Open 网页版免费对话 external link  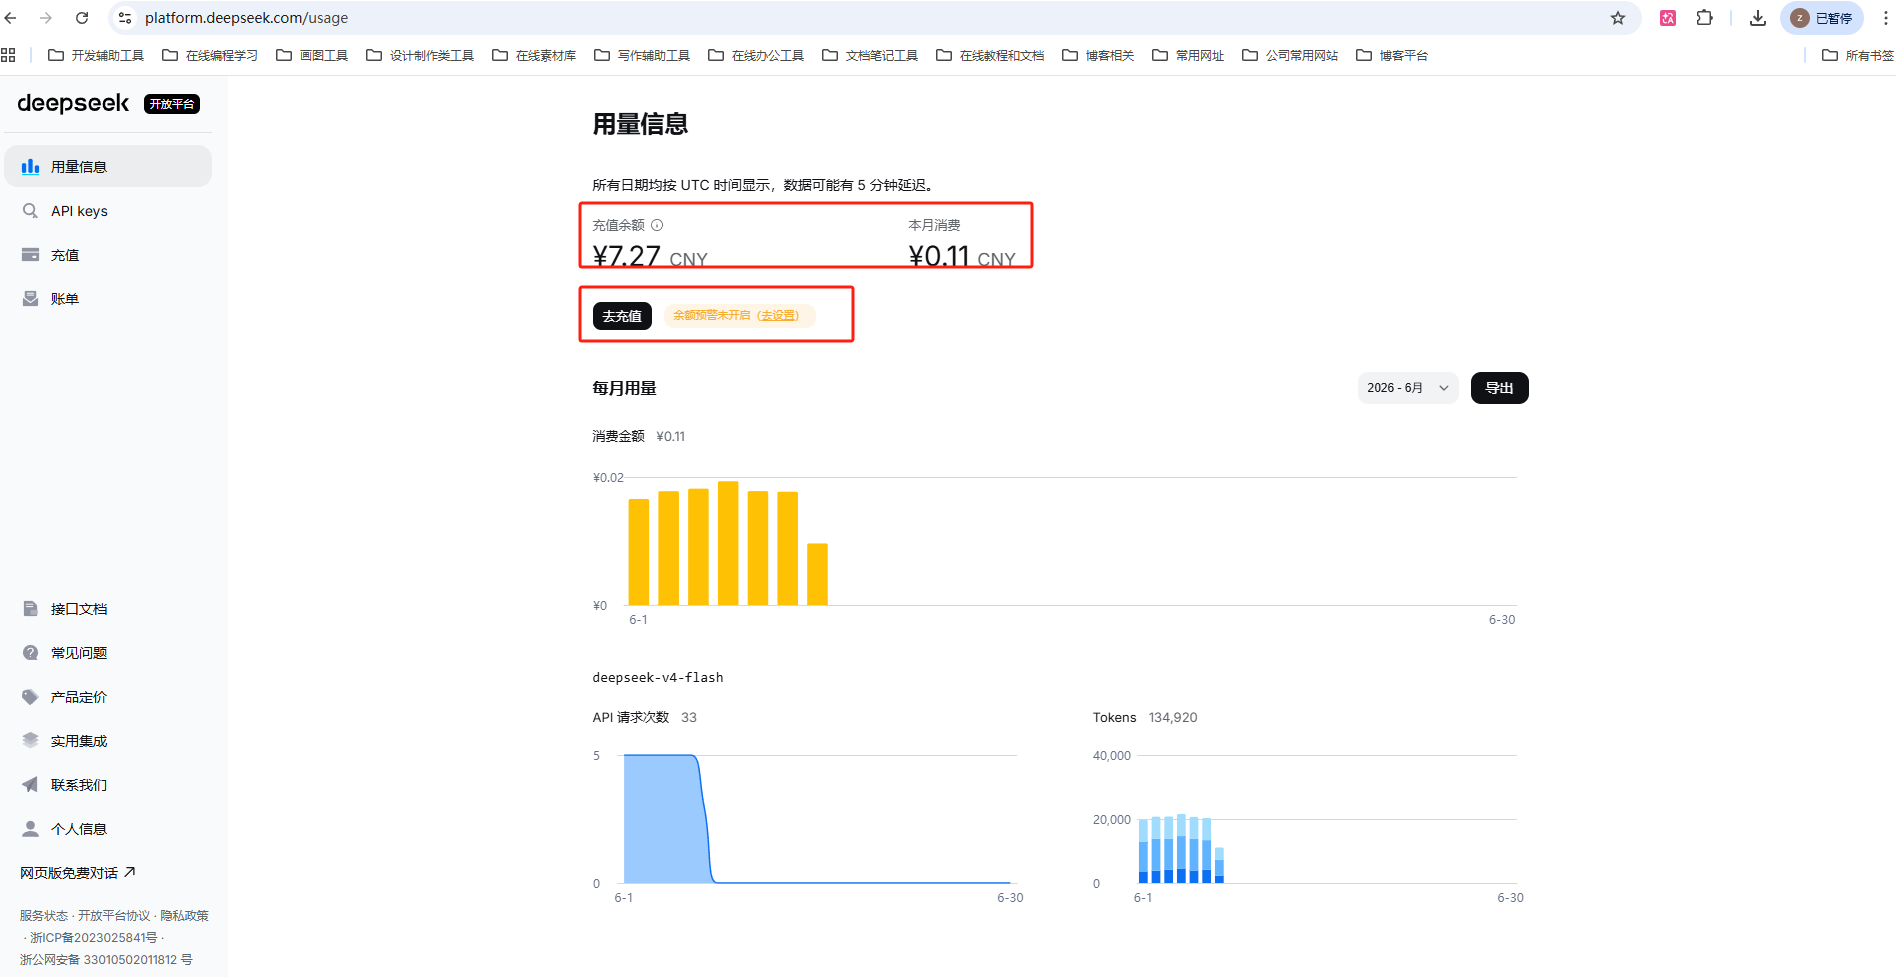(78, 873)
